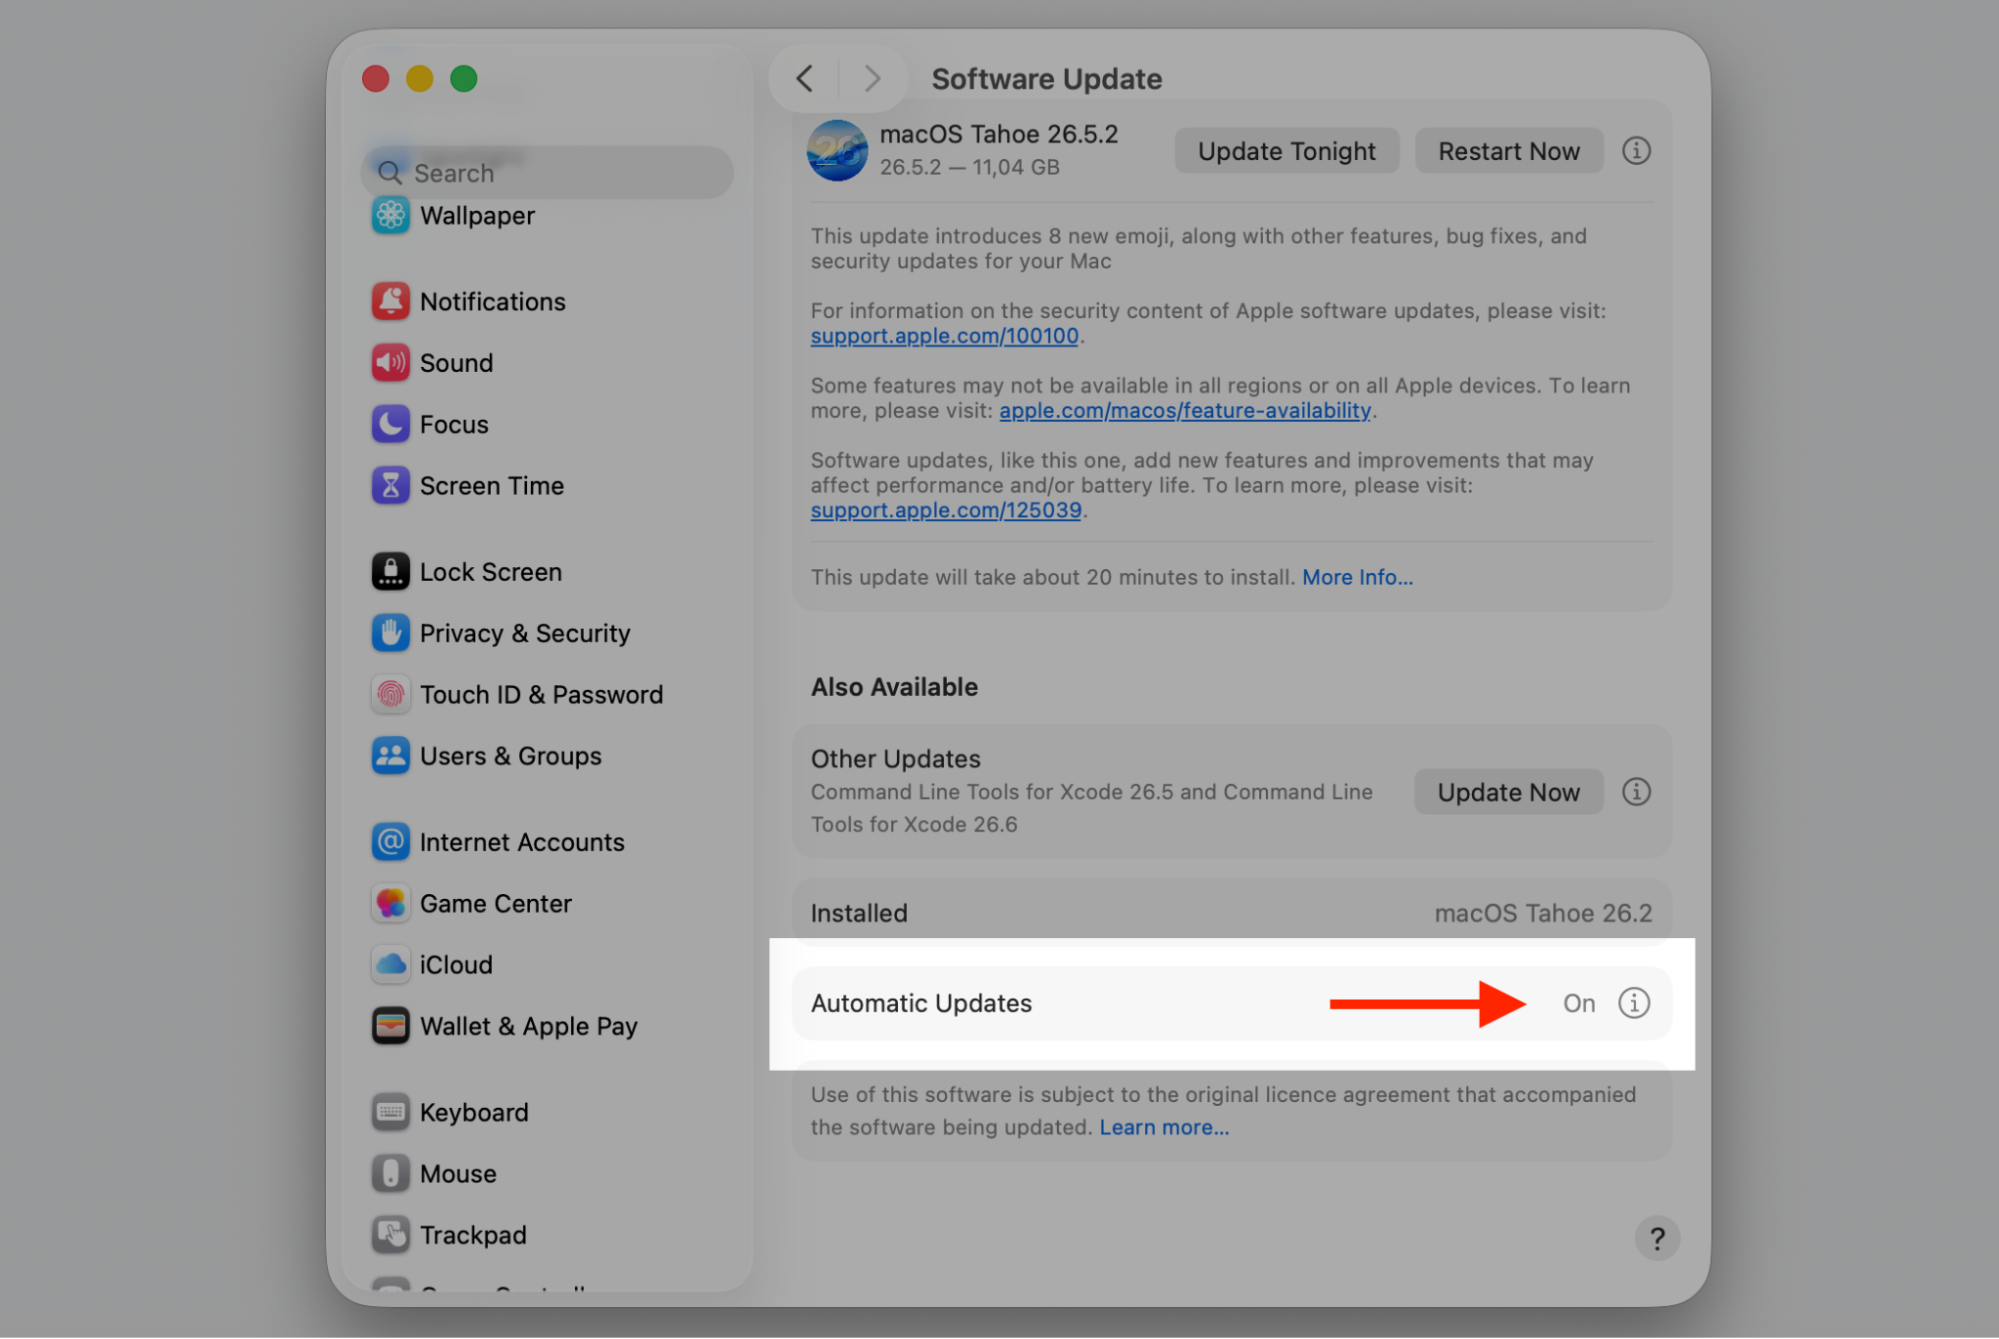Click the macOS Tahoe 26 update icon
1999x1339 pixels.
coord(837,150)
